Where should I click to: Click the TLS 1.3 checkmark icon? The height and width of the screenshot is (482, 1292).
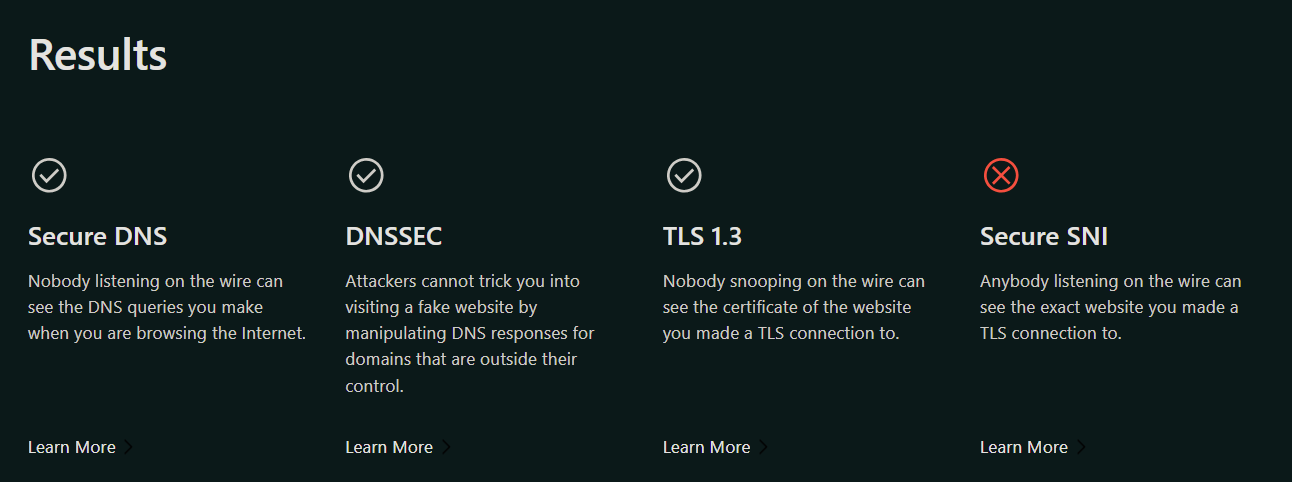click(x=684, y=175)
